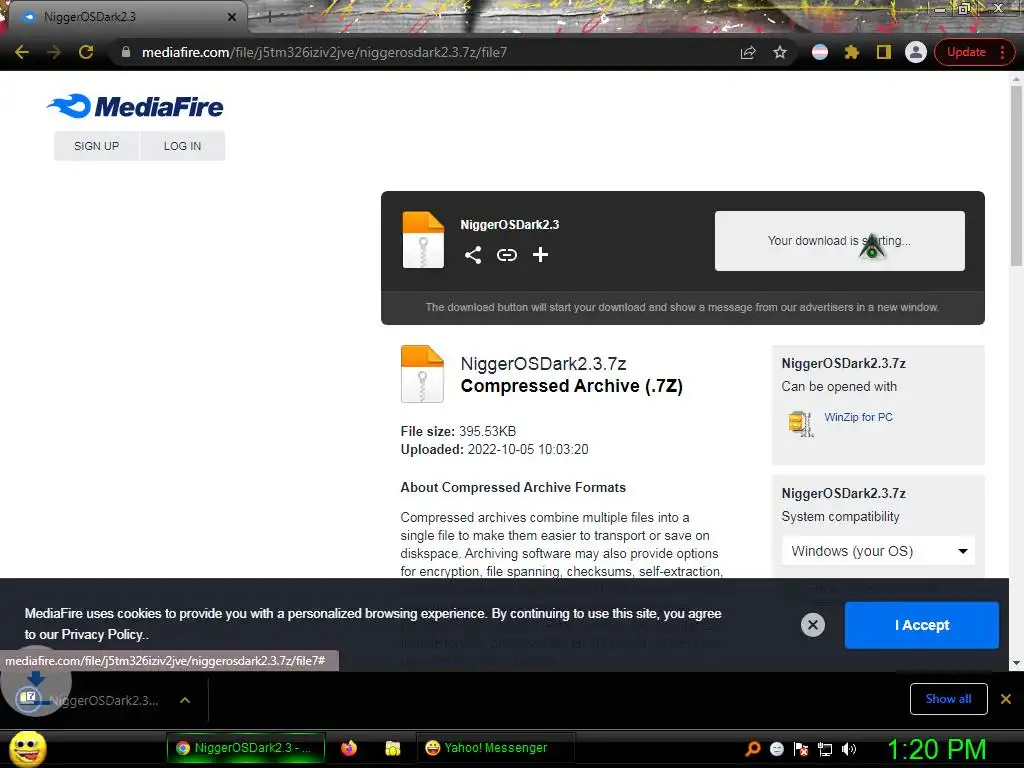Toggle the browser side panel
This screenshot has height=768, width=1024.
coord(884,52)
